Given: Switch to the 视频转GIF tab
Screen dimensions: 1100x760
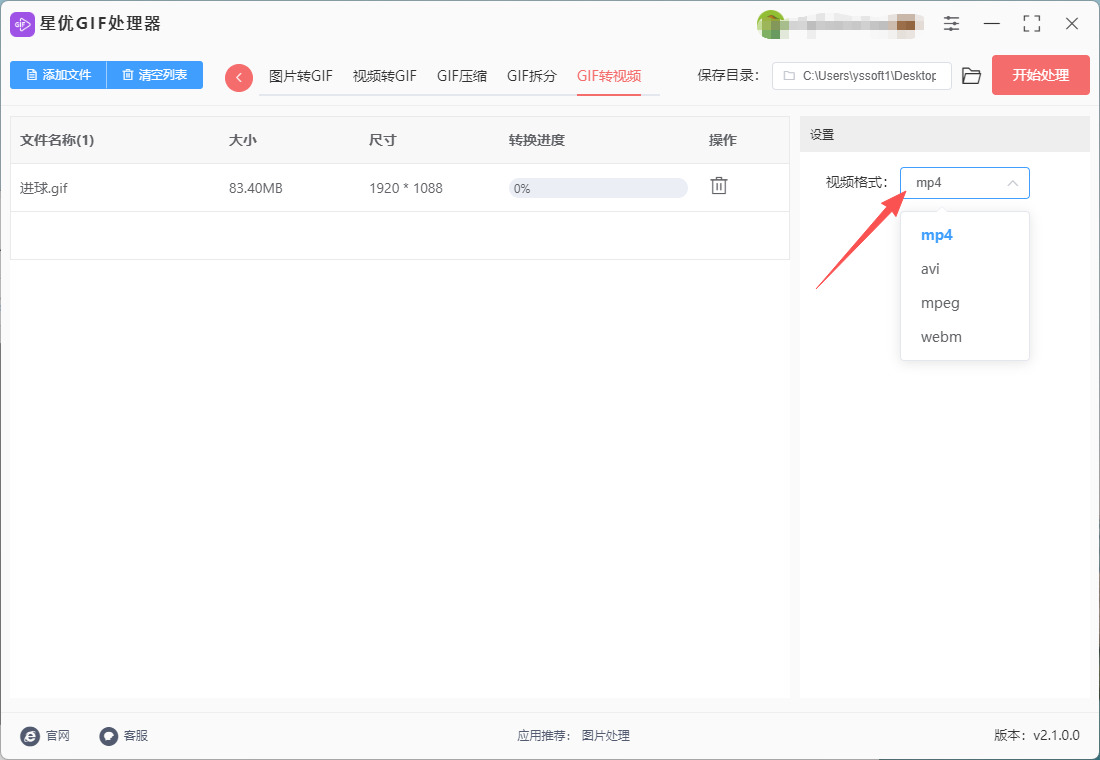Looking at the screenshot, I should coord(384,76).
